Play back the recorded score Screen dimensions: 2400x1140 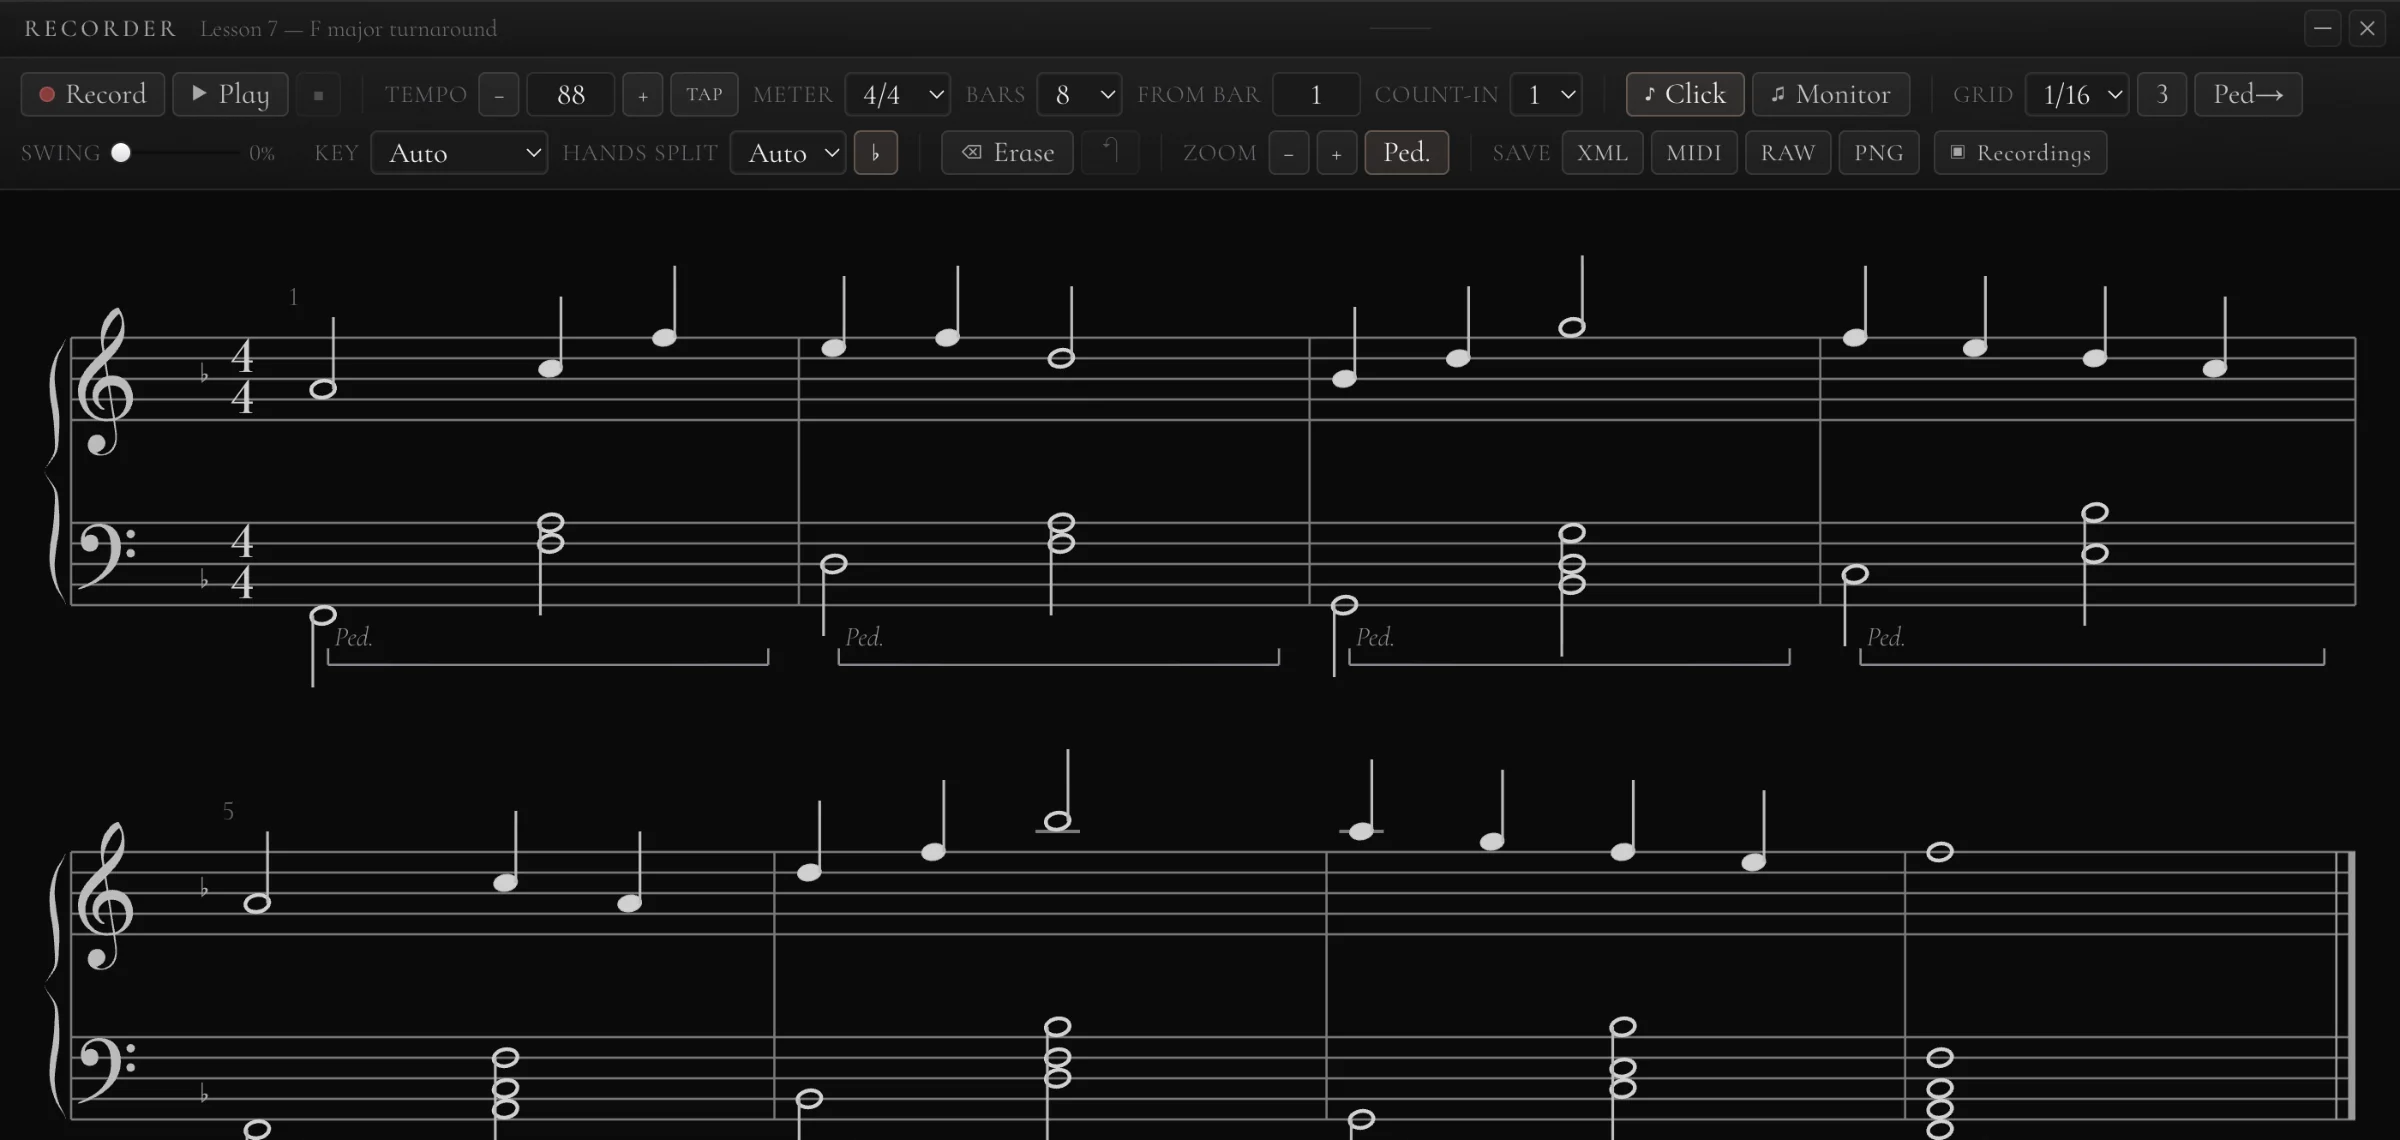(230, 94)
